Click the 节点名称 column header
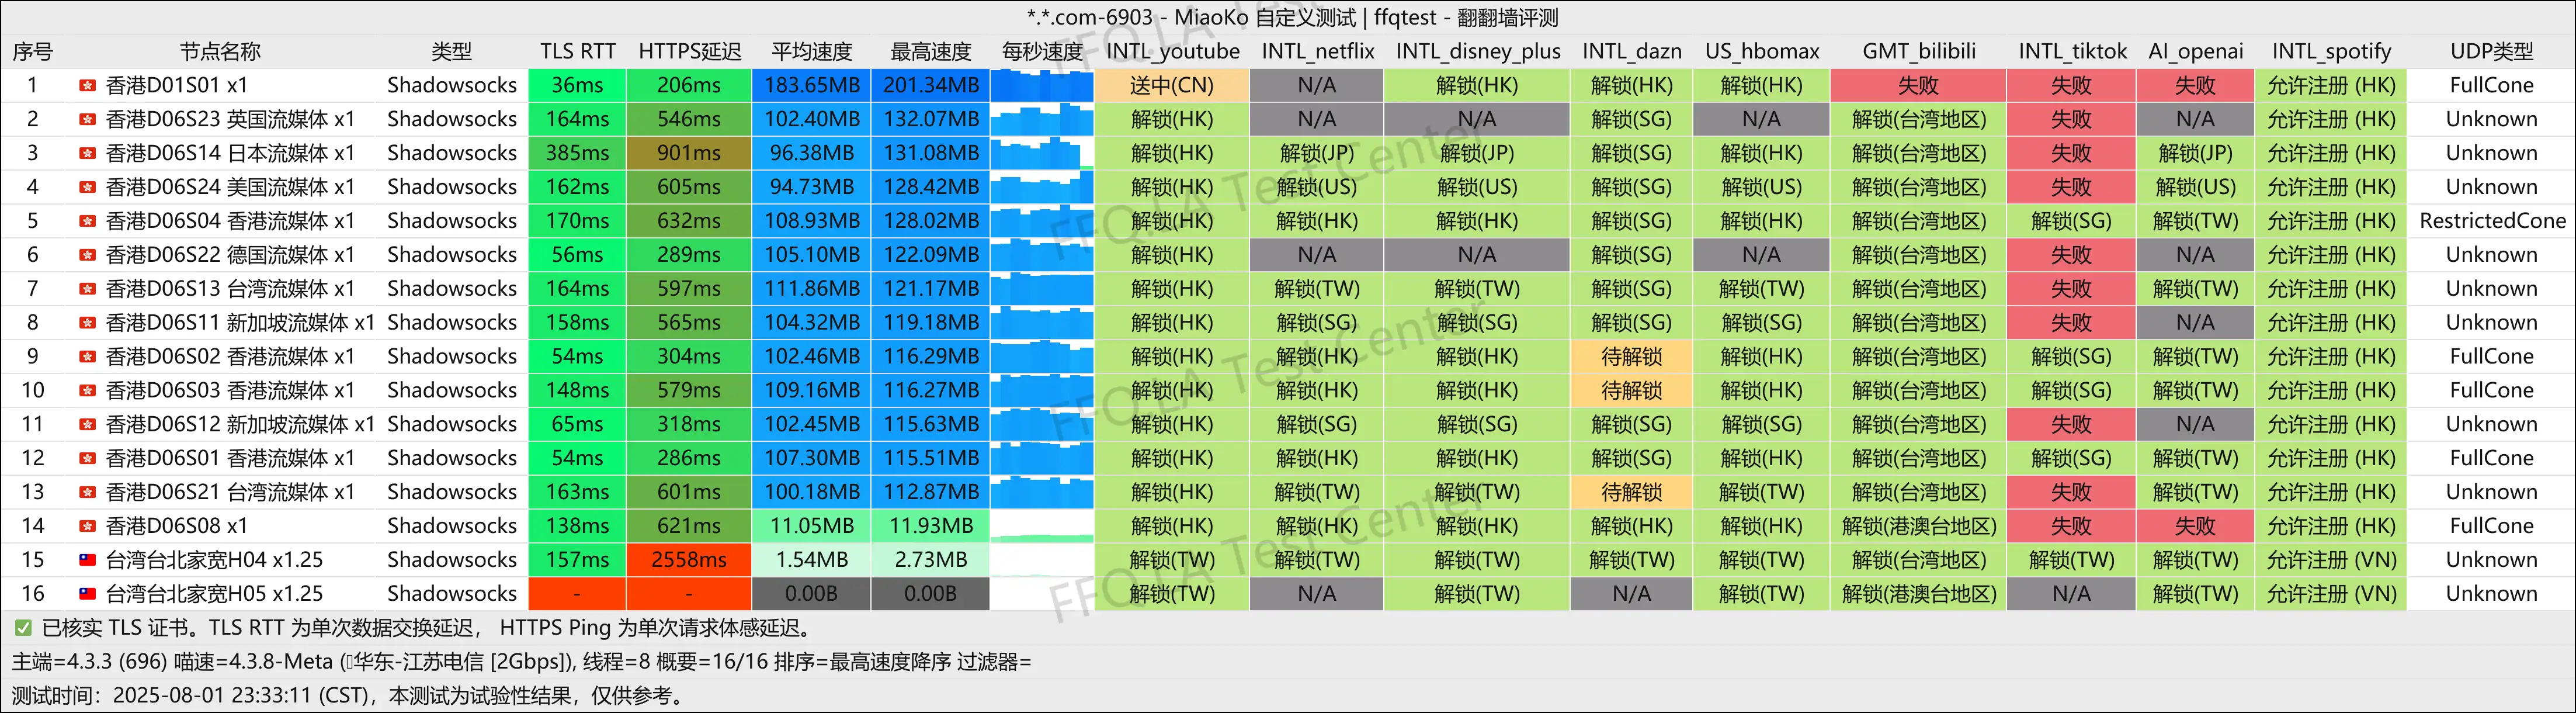This screenshot has height=713, width=2576. click(220, 51)
